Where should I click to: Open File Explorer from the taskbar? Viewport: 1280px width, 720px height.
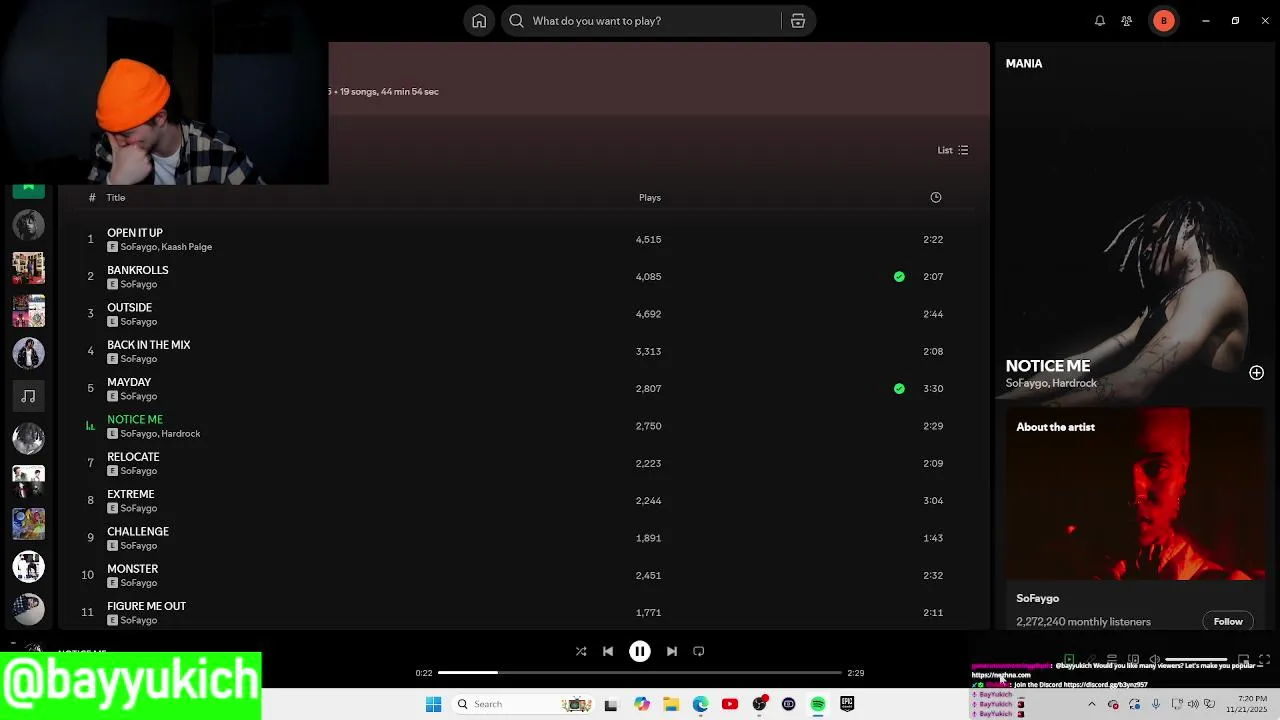[671, 704]
